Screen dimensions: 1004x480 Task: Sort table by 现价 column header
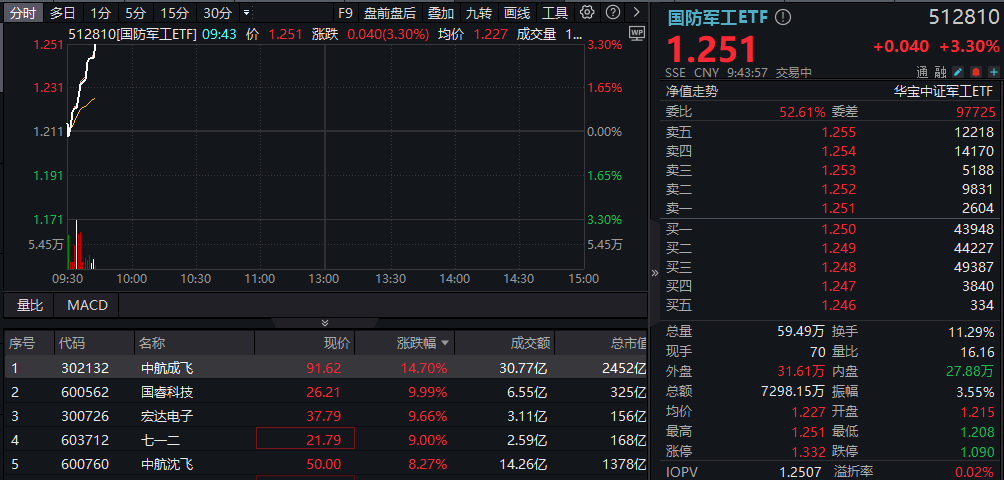point(336,344)
